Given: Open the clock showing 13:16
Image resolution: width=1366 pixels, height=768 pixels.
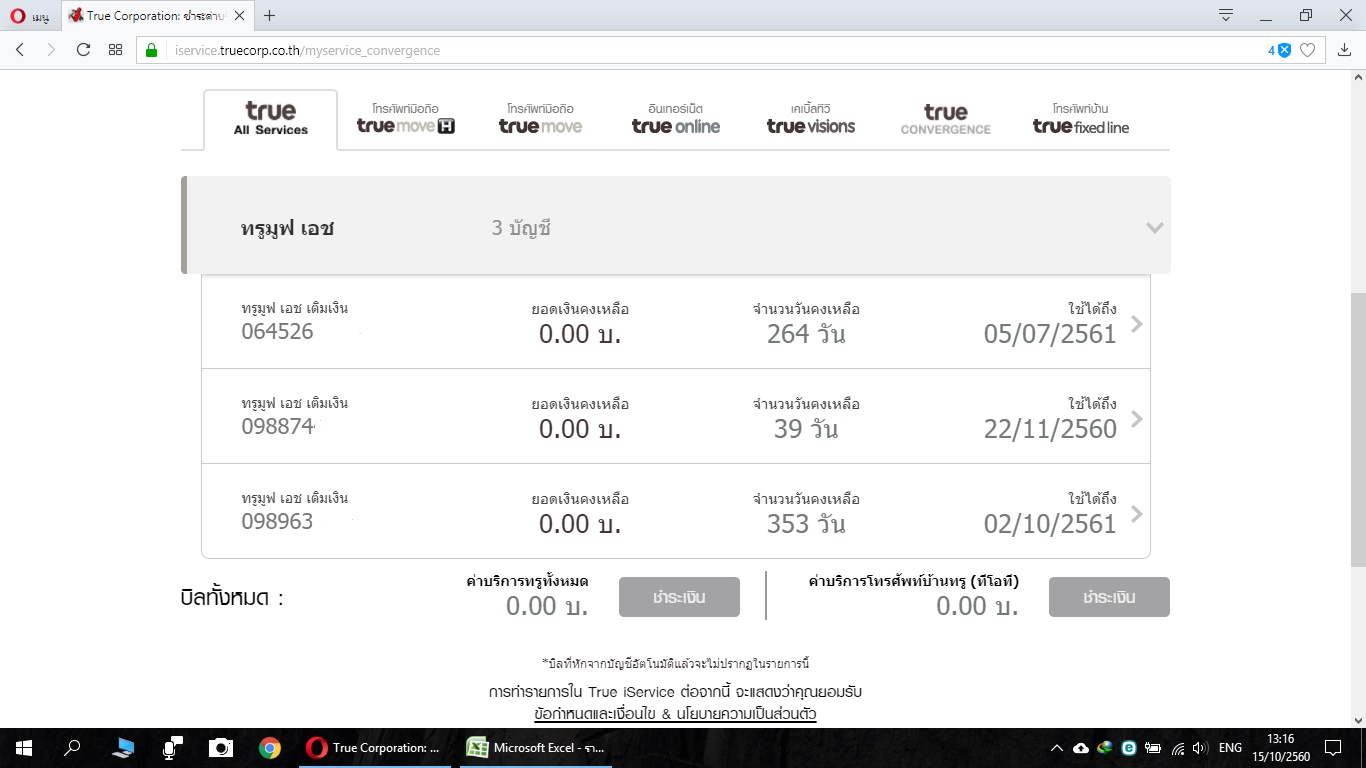Looking at the screenshot, I should click(1280, 748).
